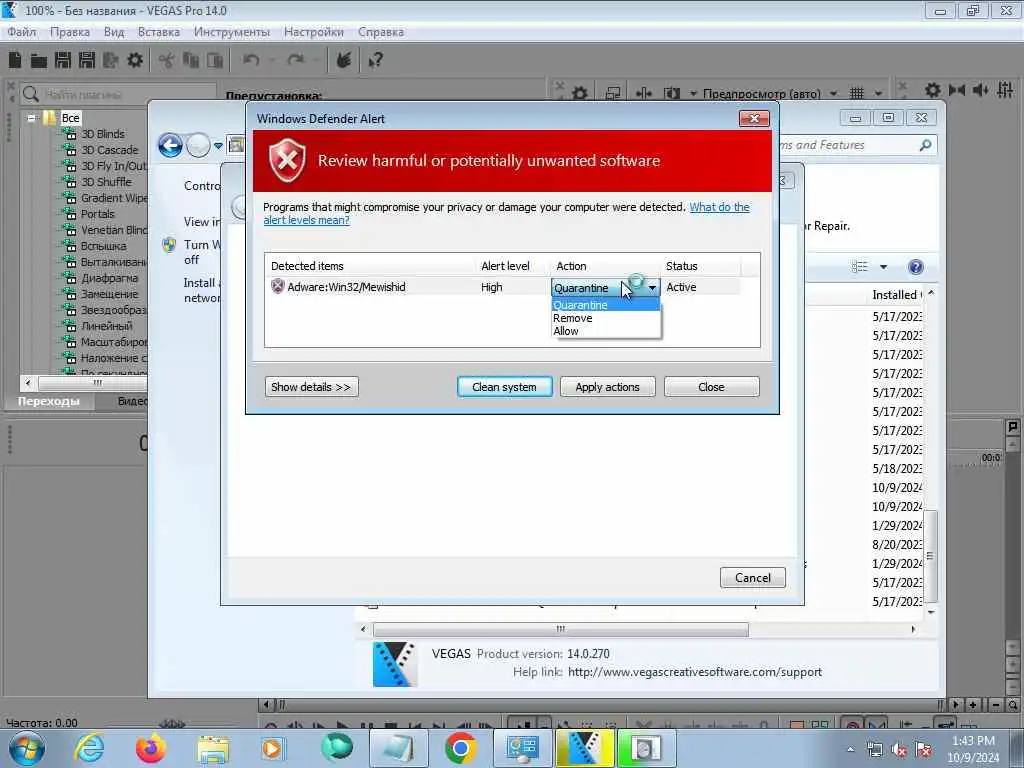The image size is (1024, 768).
Task: Open Google Chrome from taskbar
Action: 460,748
